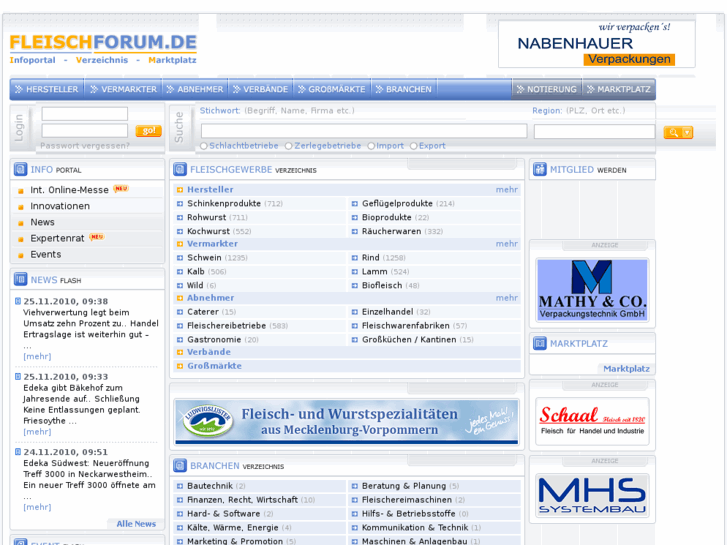
Task: Open Expertenrat in Info Portal
Action: coord(57,238)
